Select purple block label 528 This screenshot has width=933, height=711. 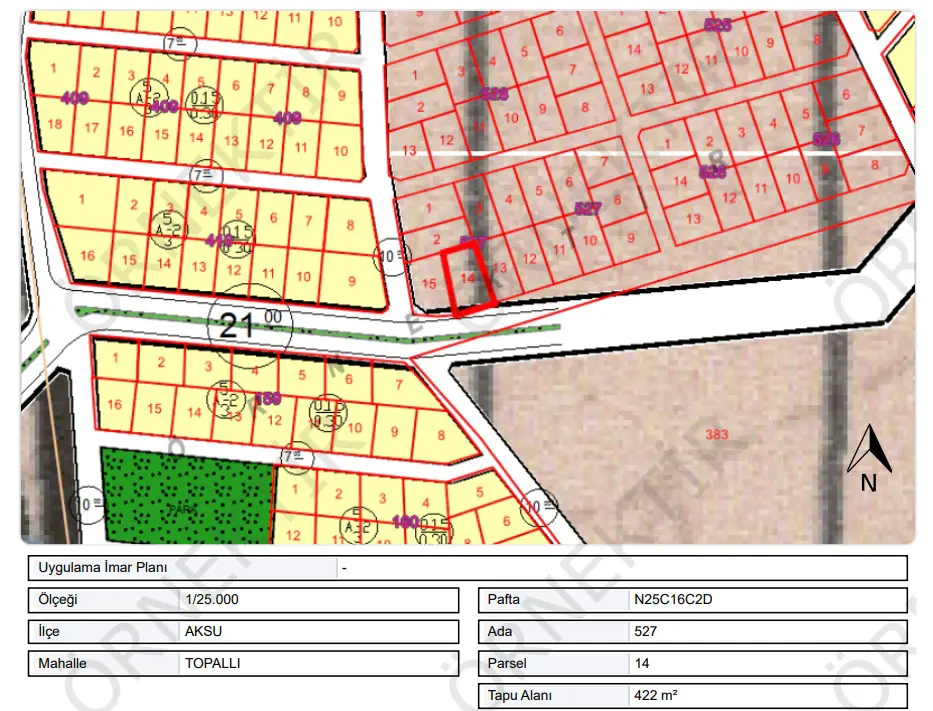[494, 94]
